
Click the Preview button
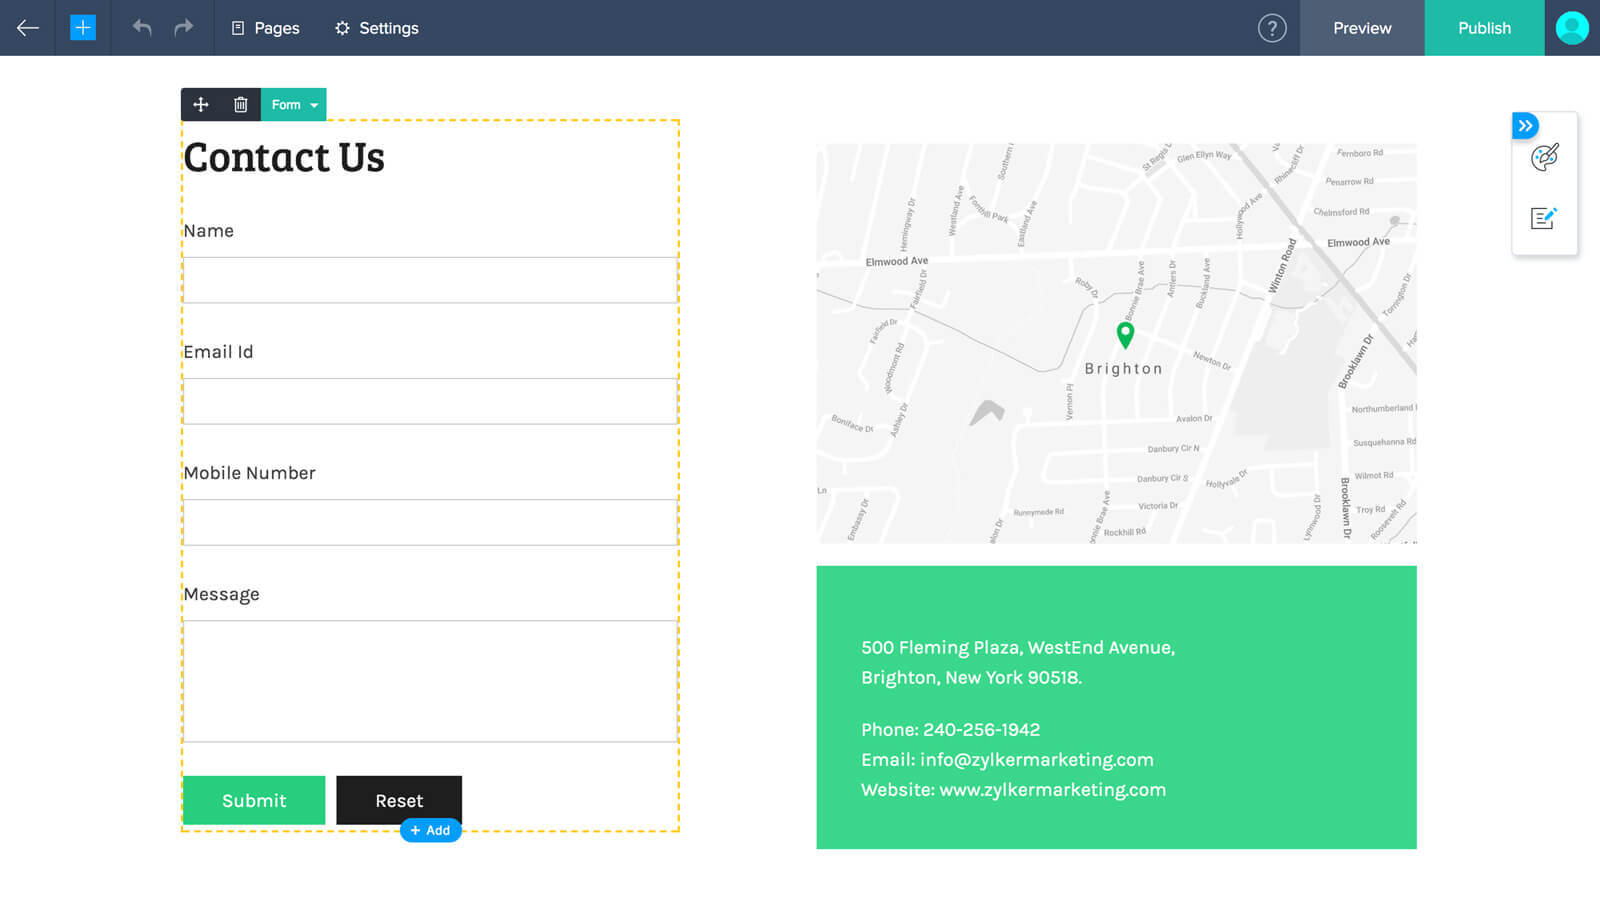click(x=1361, y=28)
